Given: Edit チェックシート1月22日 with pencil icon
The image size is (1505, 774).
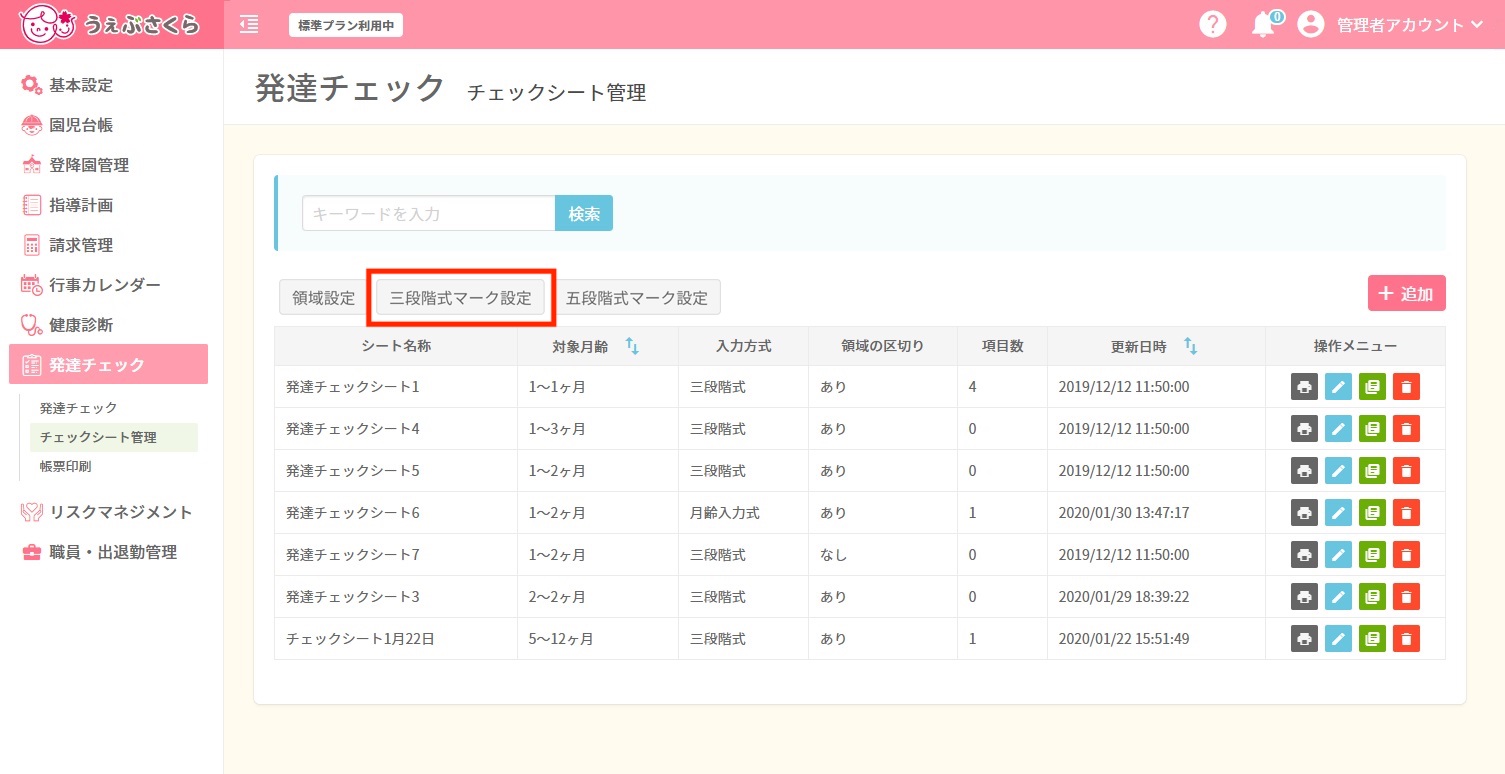Looking at the screenshot, I should point(1338,639).
